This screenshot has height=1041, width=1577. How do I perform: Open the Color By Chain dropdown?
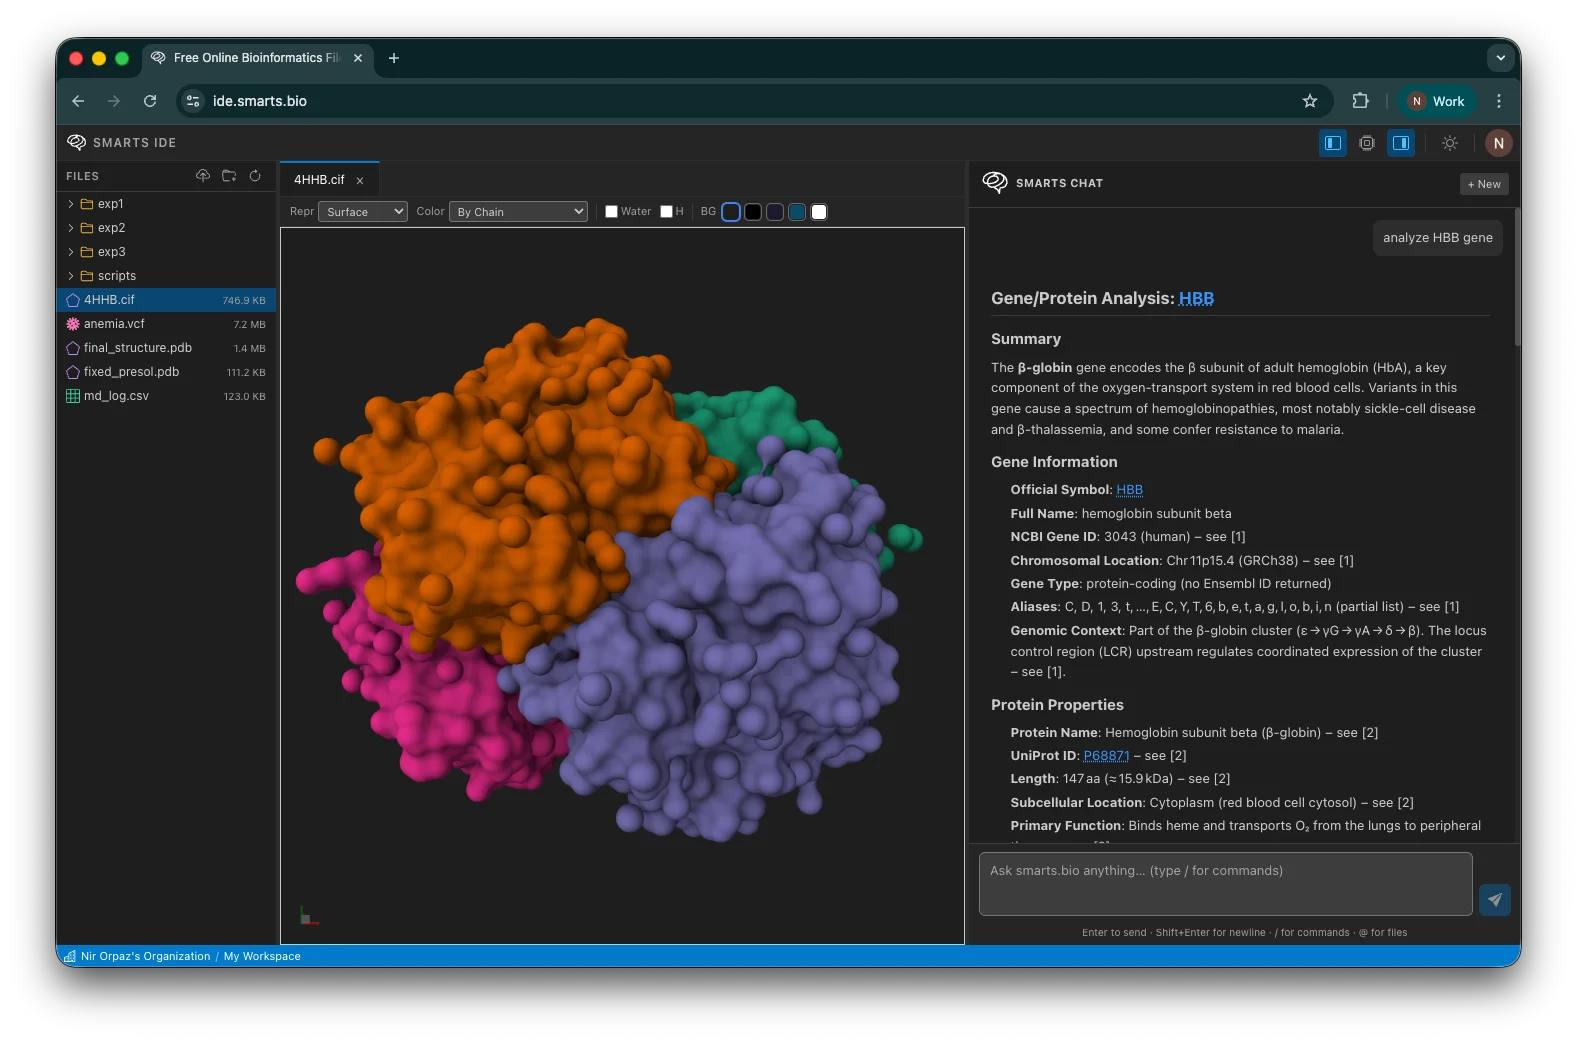(518, 212)
